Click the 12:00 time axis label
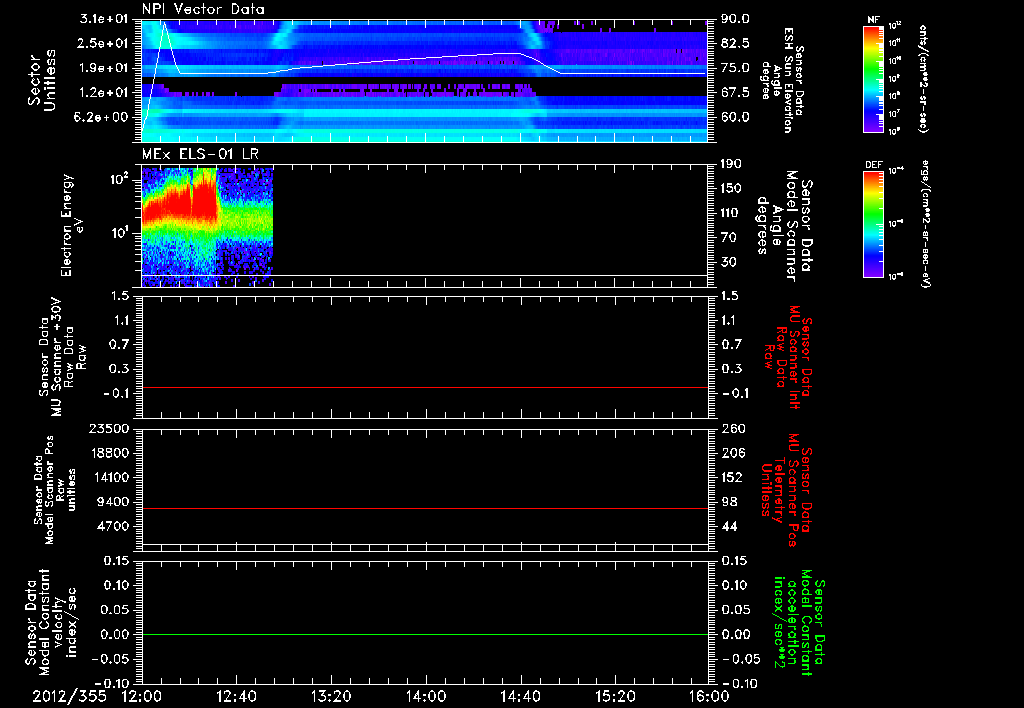The width and height of the screenshot is (1024, 708). (142, 696)
